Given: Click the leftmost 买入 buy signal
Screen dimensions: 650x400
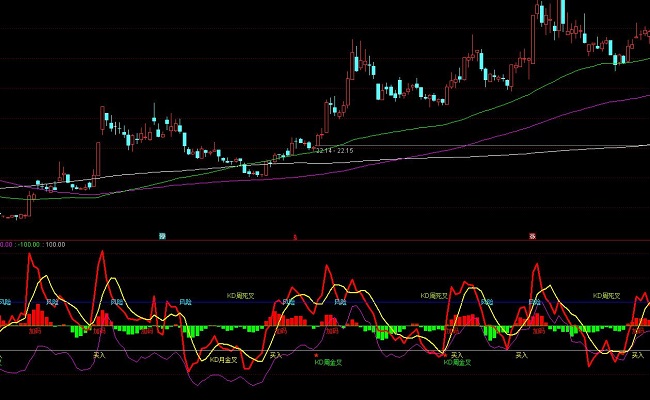Looking at the screenshot, I should (99, 354).
